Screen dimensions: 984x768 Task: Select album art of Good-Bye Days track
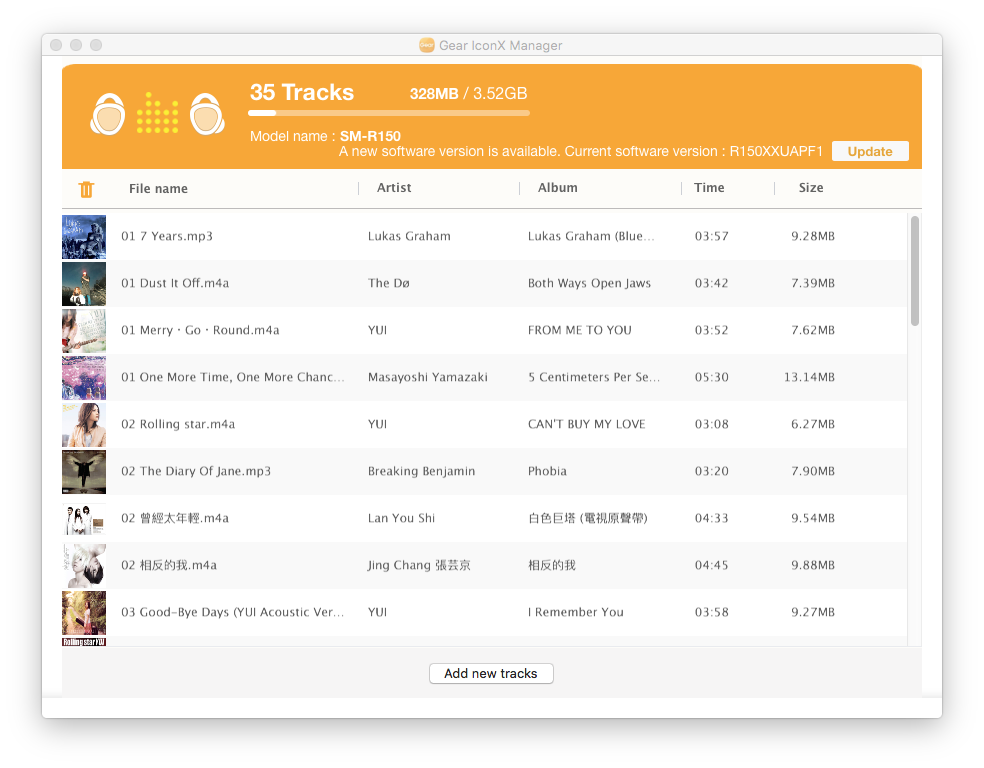pos(84,613)
